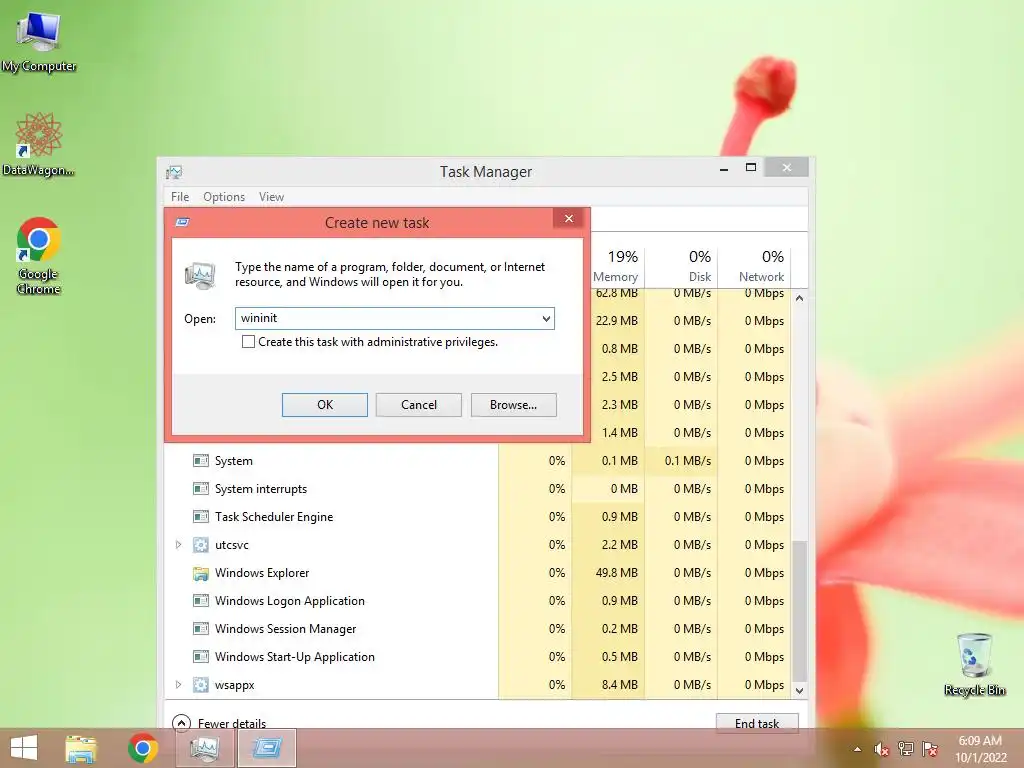Viewport: 1024px width, 768px height.
Task: Select the wsappx process name
Action: point(234,685)
